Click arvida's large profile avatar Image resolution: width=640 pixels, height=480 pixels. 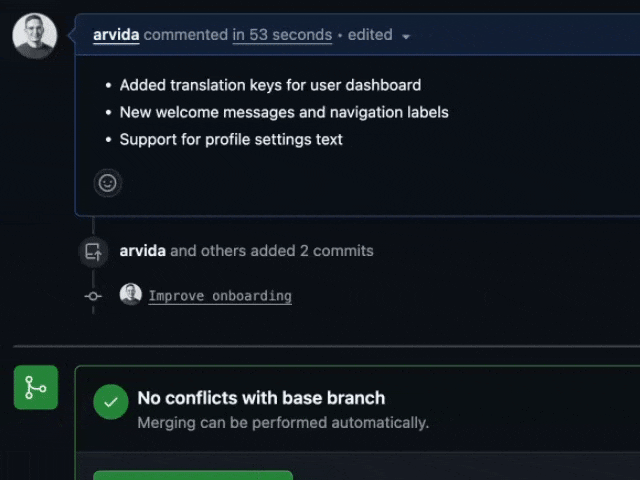[x=34, y=36]
